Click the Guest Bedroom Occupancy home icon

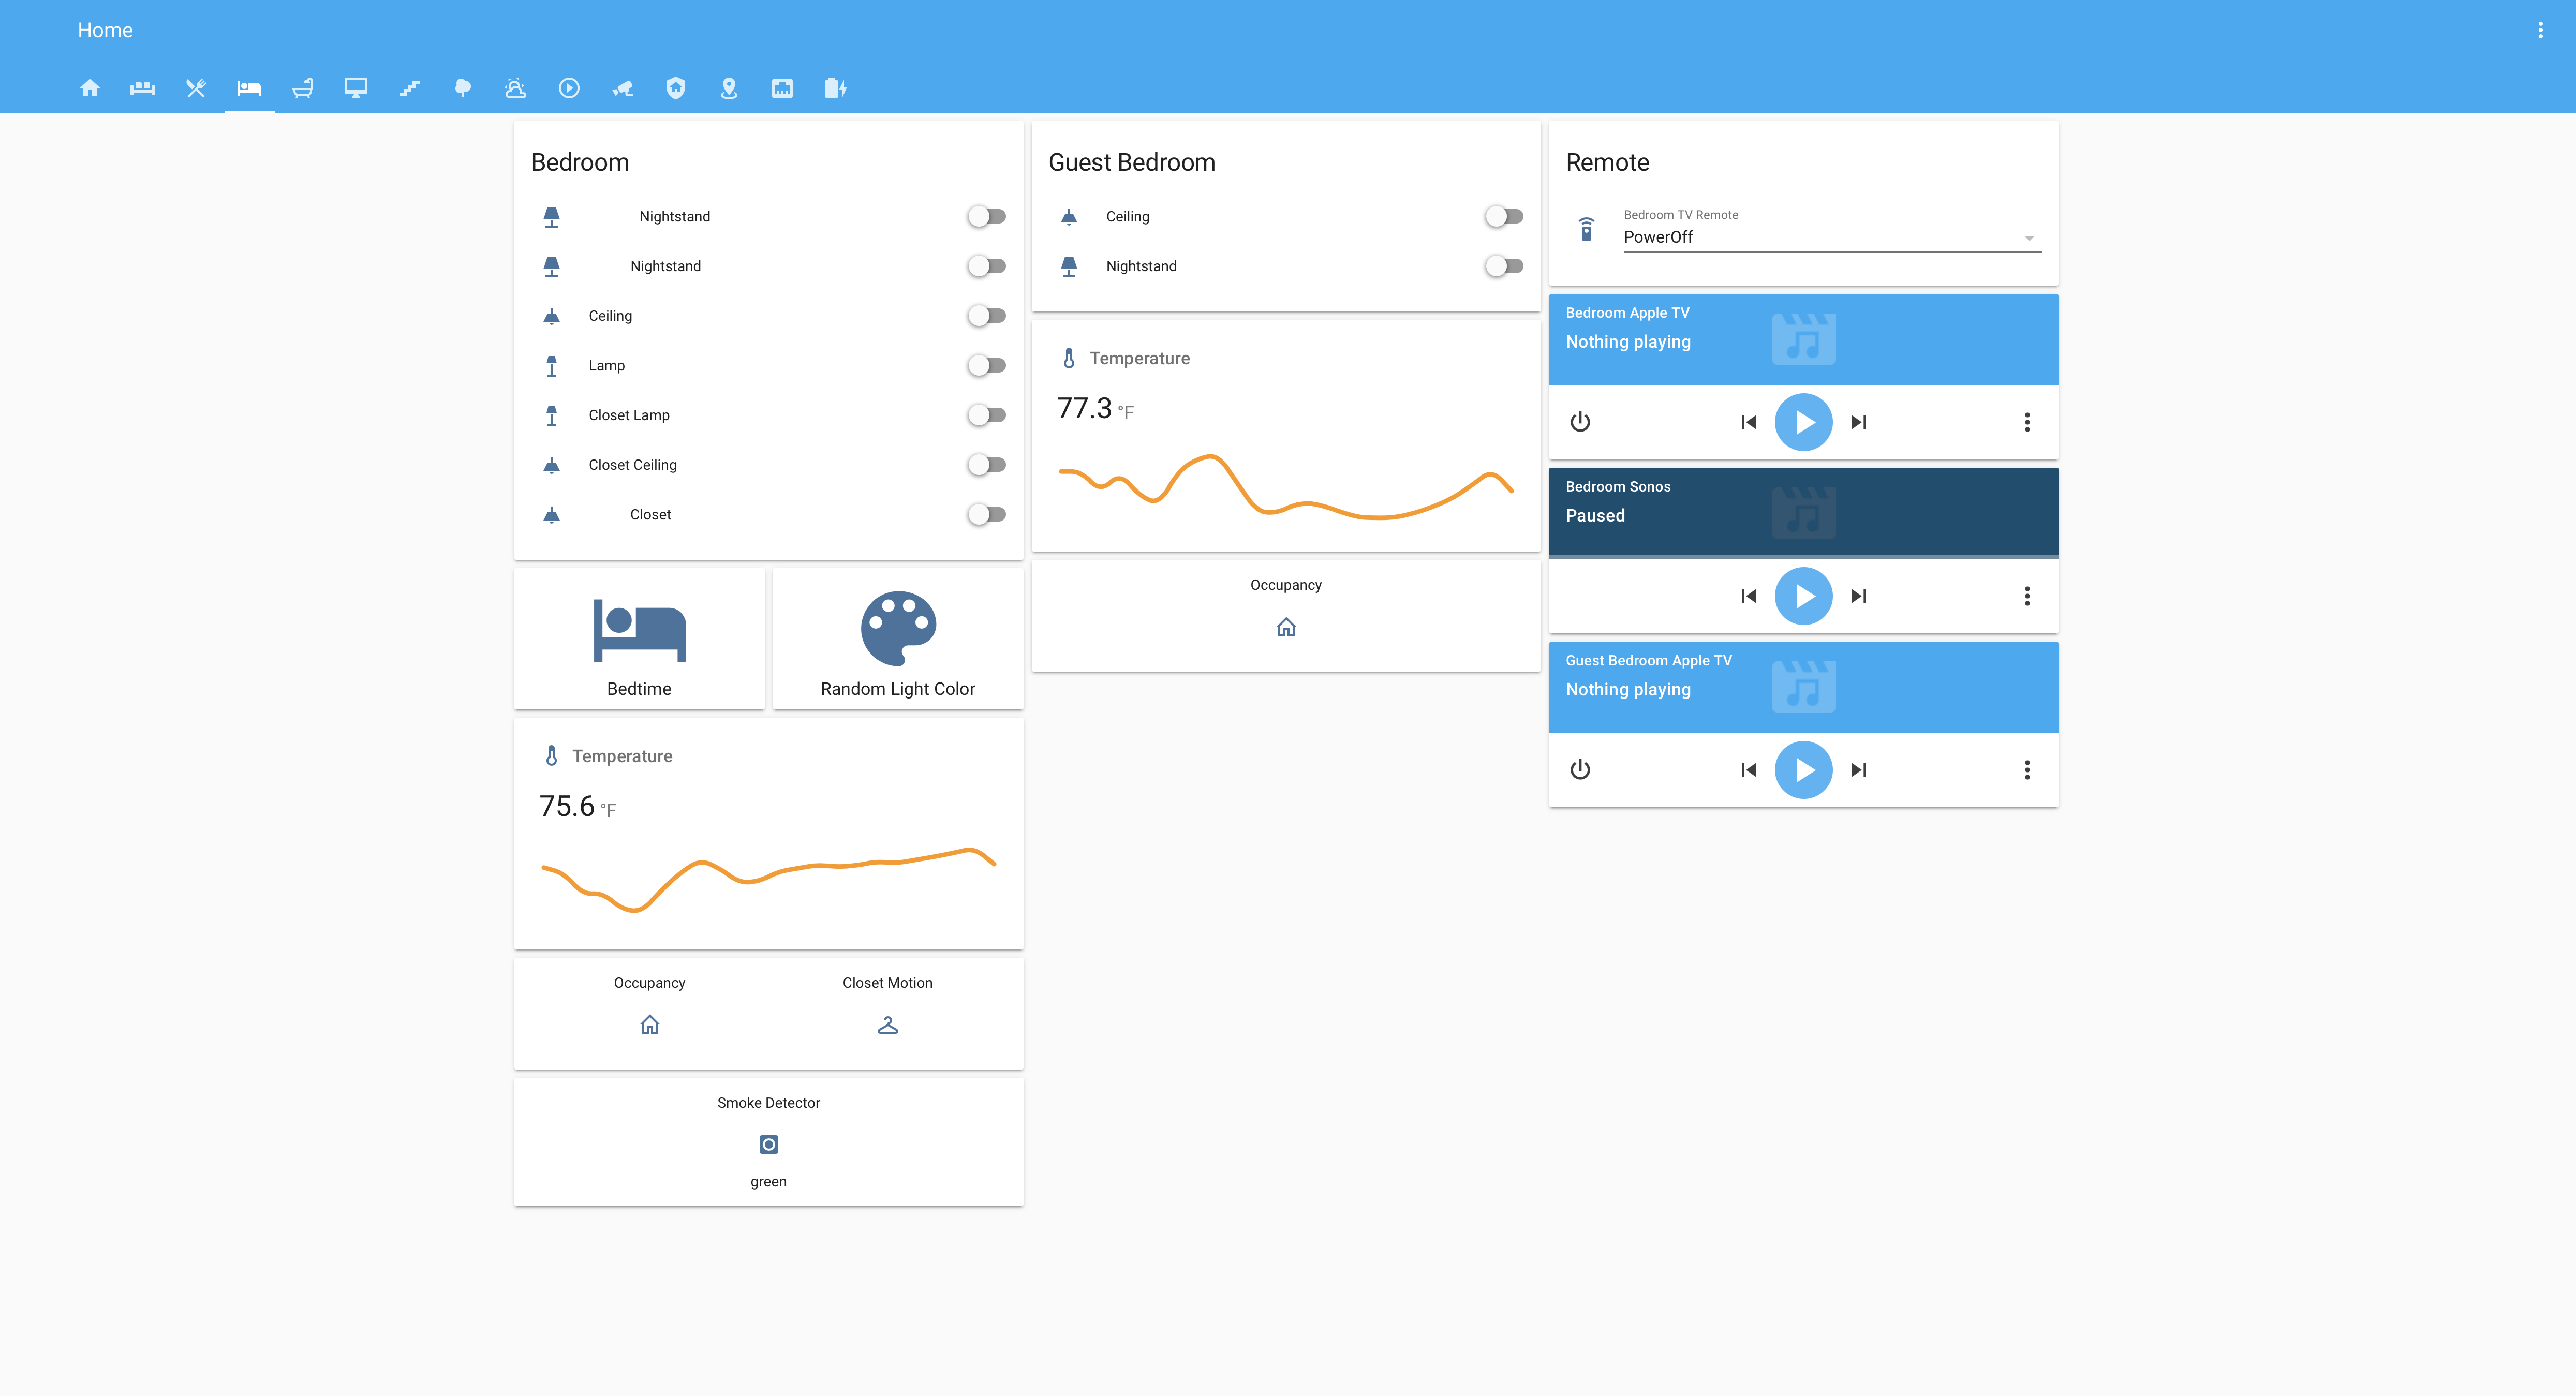pyautogui.click(x=1286, y=627)
